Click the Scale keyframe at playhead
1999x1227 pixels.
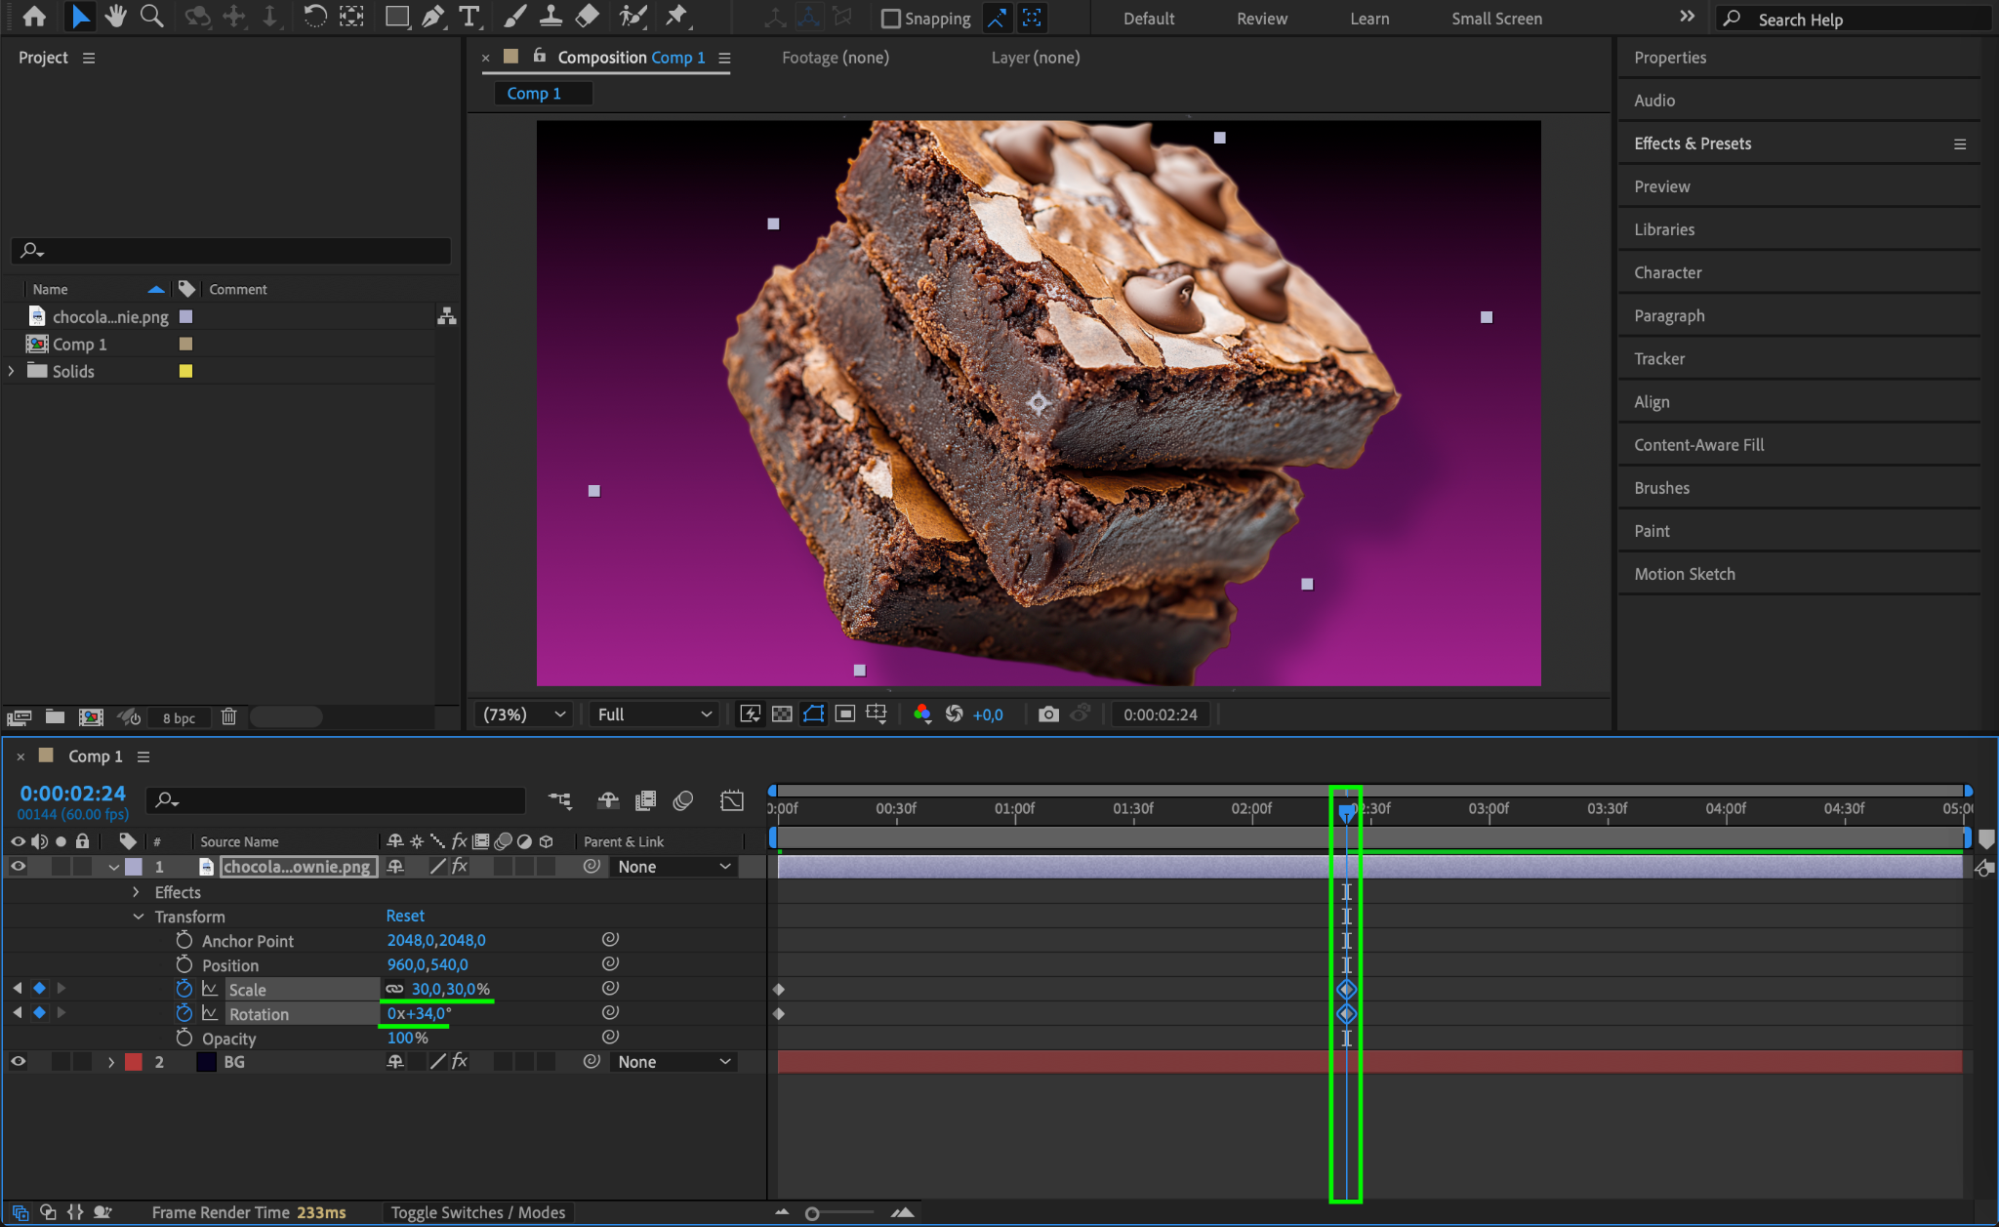1346,989
